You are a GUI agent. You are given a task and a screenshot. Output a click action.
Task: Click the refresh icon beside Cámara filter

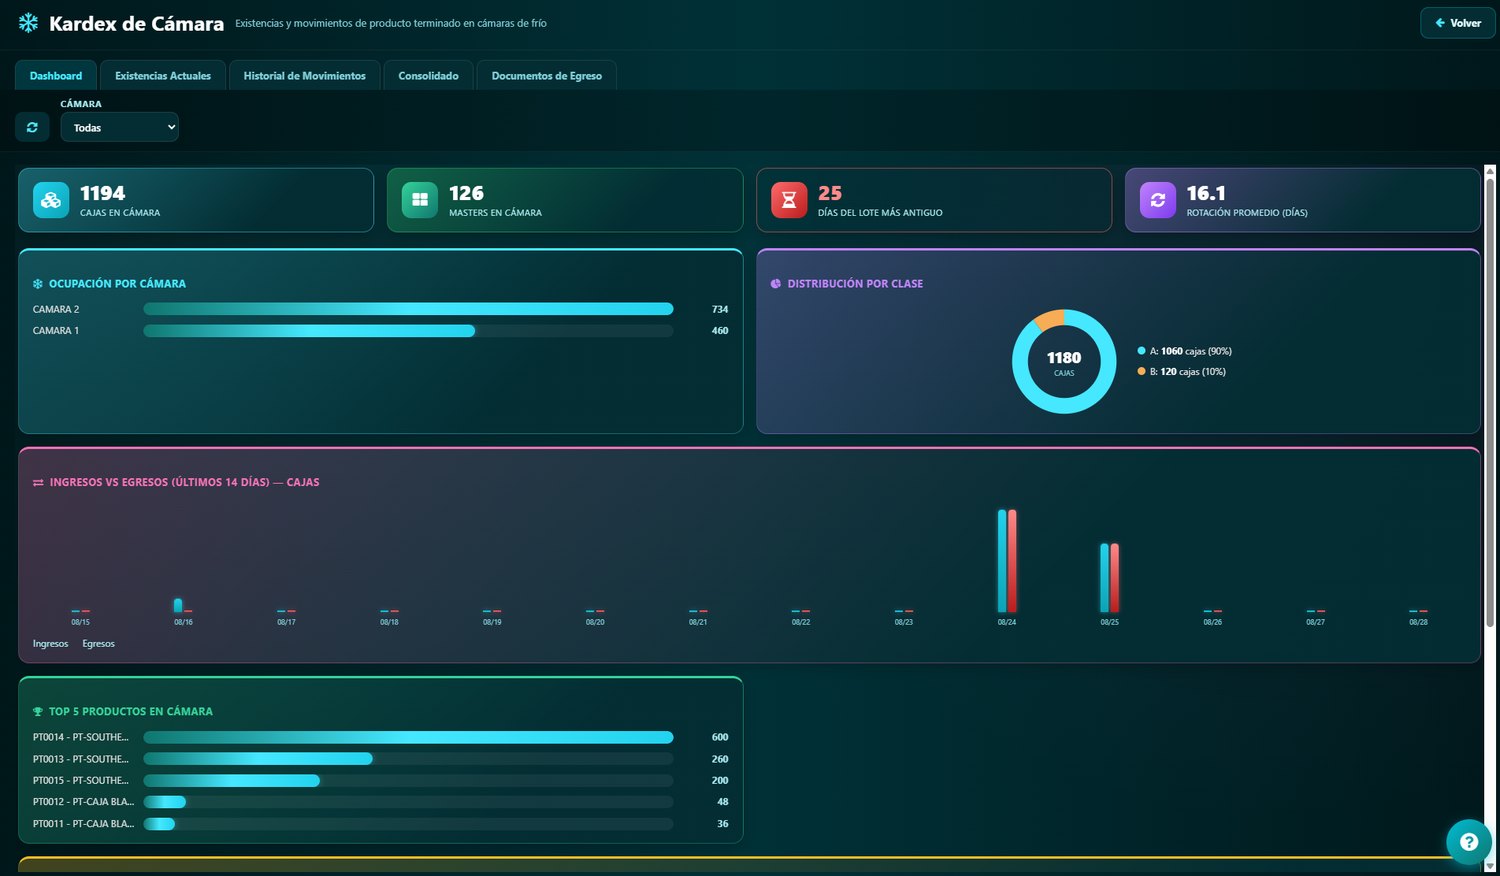pos(32,127)
